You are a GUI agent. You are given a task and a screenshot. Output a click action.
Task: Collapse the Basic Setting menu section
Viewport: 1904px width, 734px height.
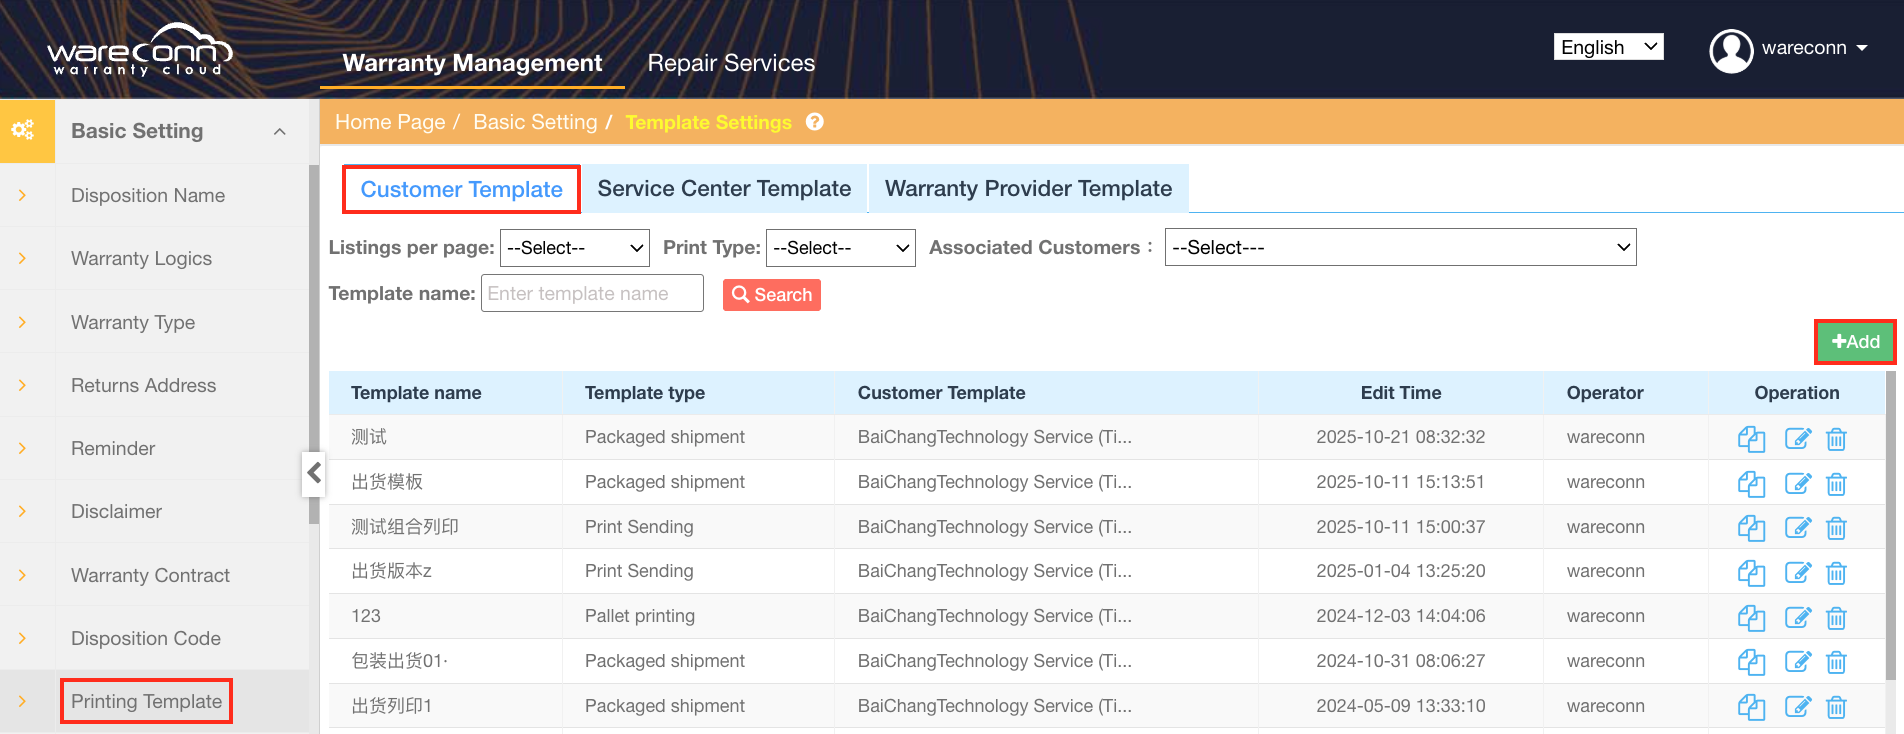tap(280, 131)
